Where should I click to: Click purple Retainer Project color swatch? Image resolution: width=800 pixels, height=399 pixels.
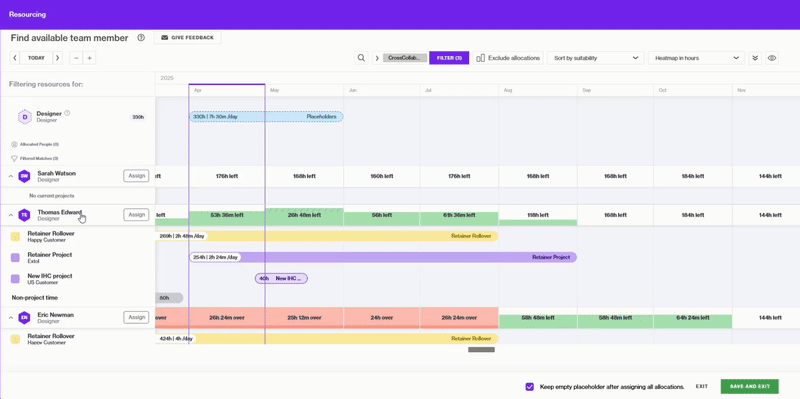15,258
